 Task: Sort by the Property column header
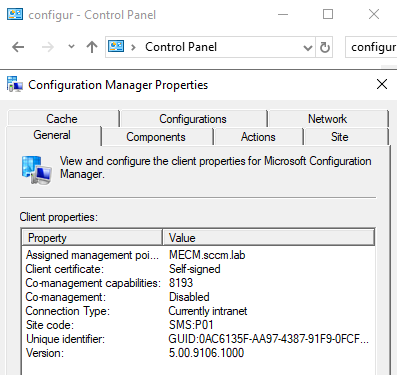point(92,238)
